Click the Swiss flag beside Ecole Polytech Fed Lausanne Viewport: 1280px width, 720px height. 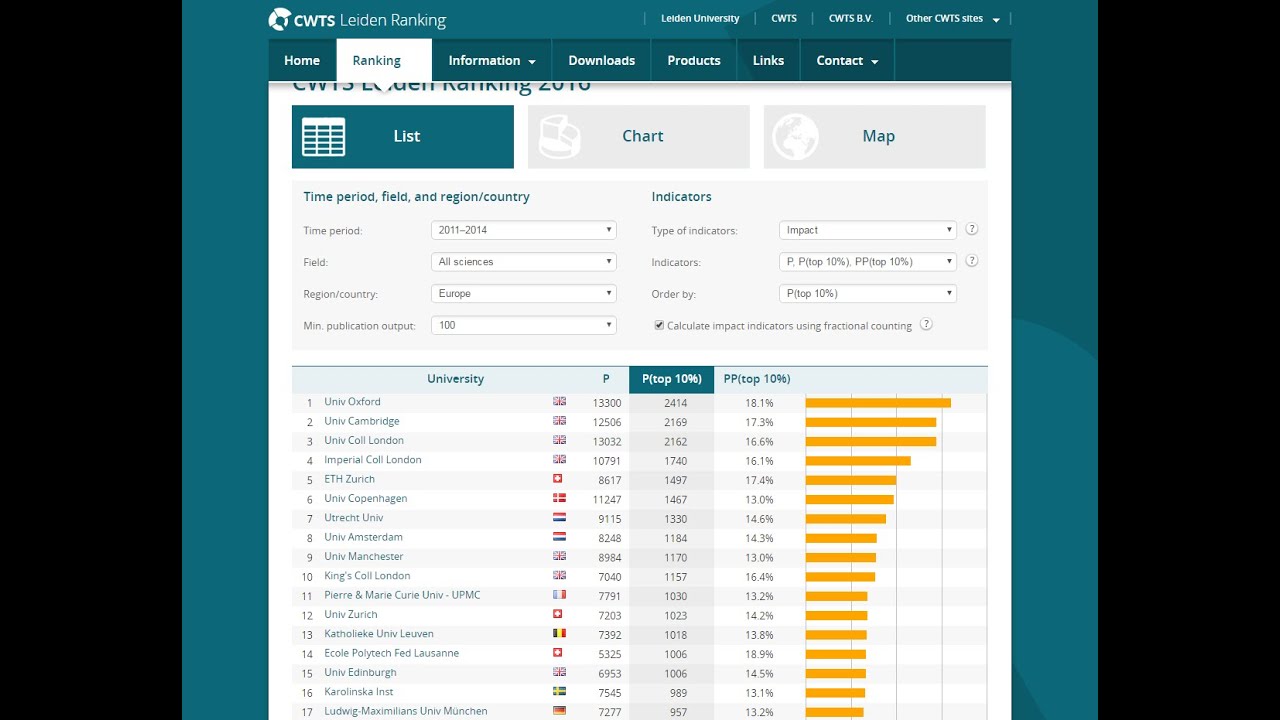(558, 653)
